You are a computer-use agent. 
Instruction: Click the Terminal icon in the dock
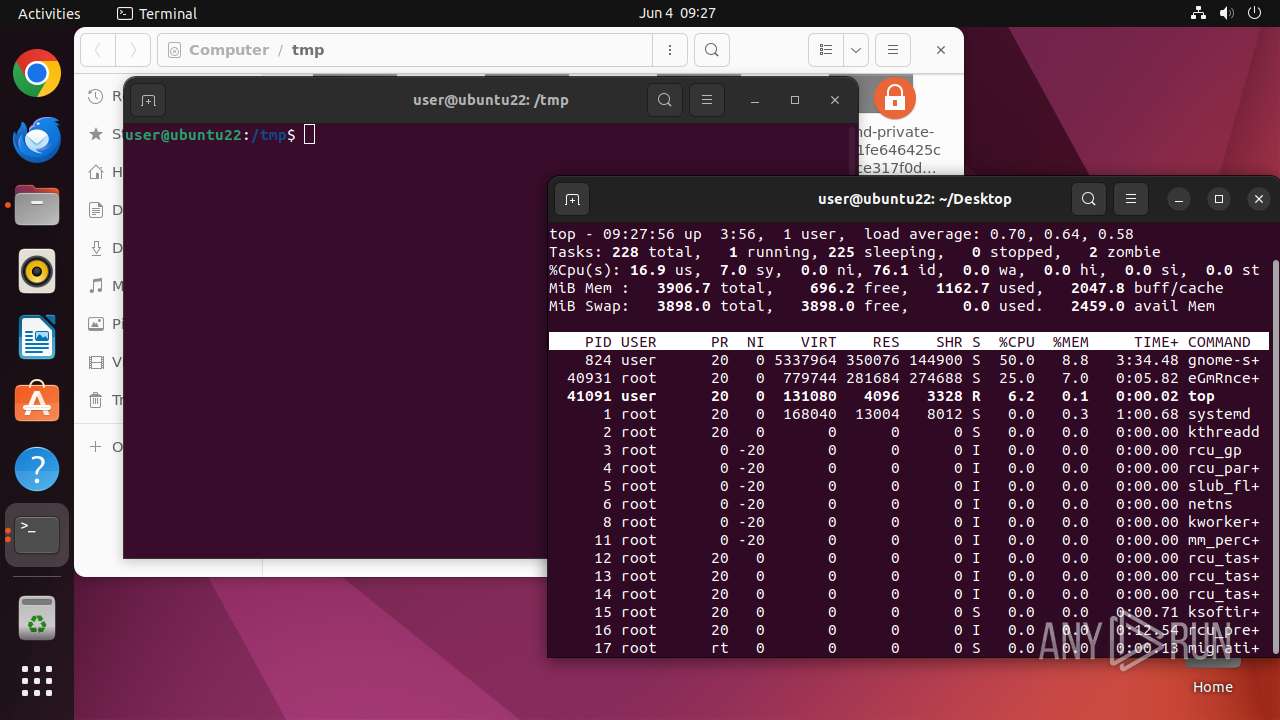37,535
